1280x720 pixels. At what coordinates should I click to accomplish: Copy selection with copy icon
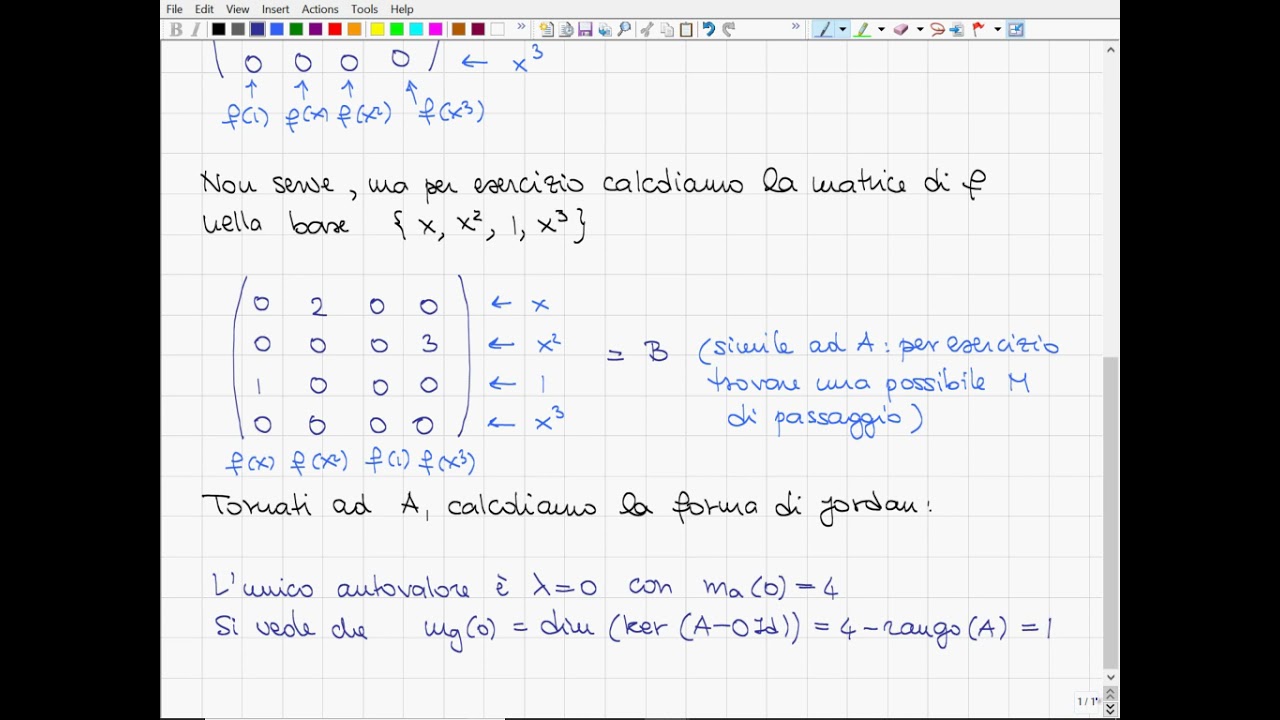click(x=667, y=29)
